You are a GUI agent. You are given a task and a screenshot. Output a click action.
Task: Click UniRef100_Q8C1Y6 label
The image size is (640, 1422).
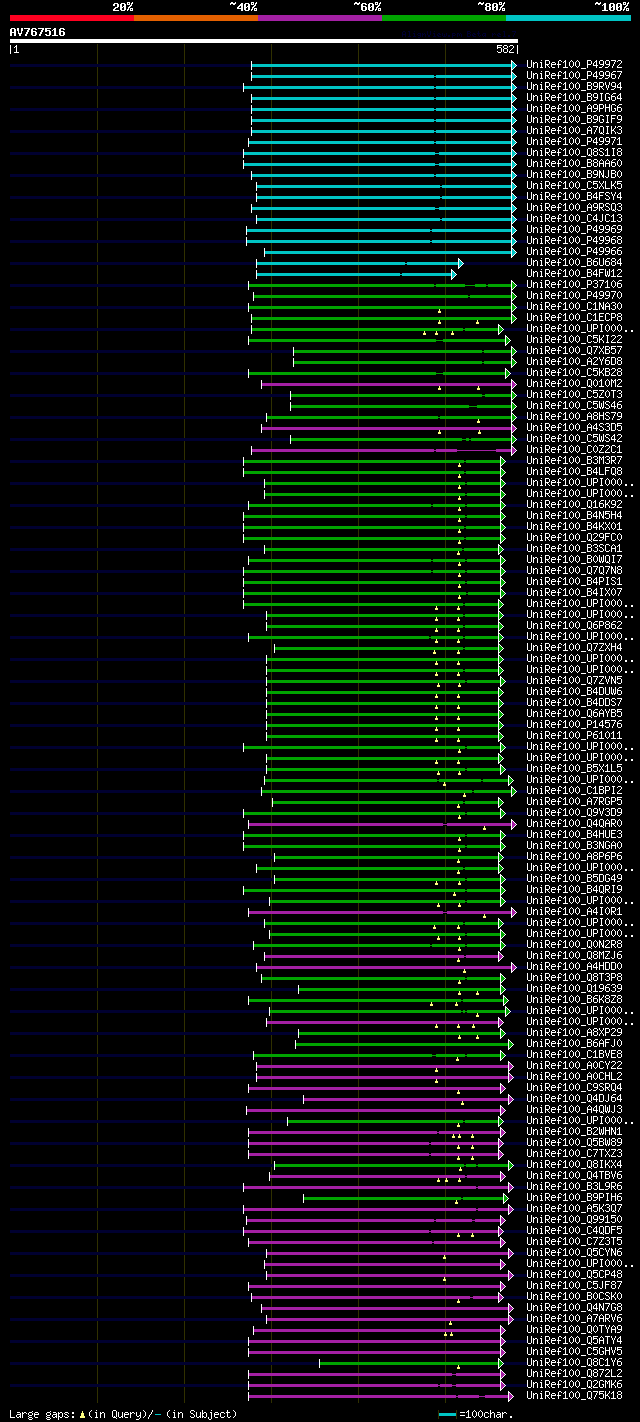pos(574,1362)
